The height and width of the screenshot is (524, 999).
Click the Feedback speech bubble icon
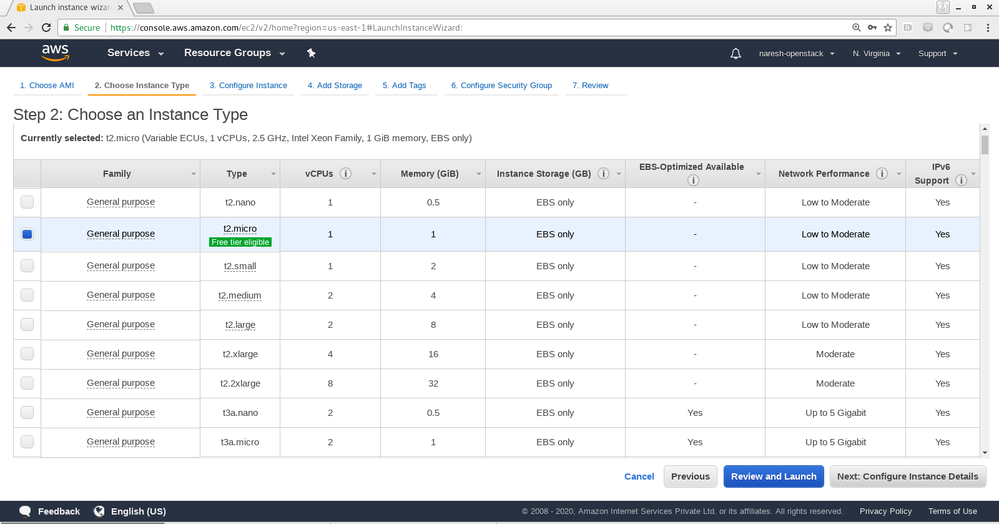click(x=25, y=511)
